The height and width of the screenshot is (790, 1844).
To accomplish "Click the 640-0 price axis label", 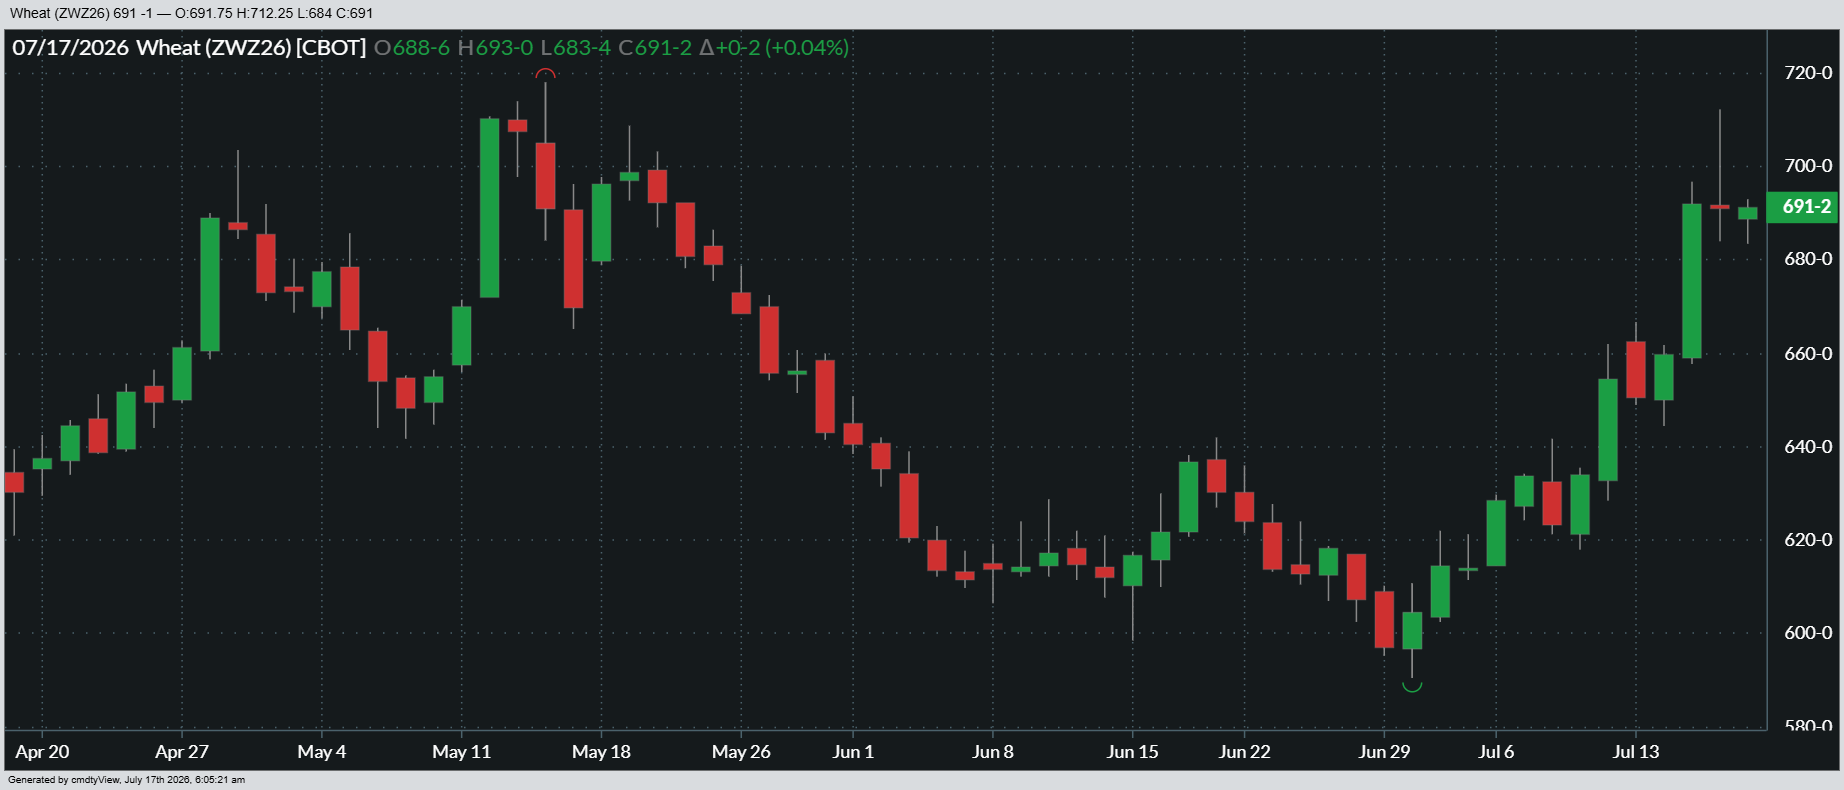I will [x=1808, y=447].
